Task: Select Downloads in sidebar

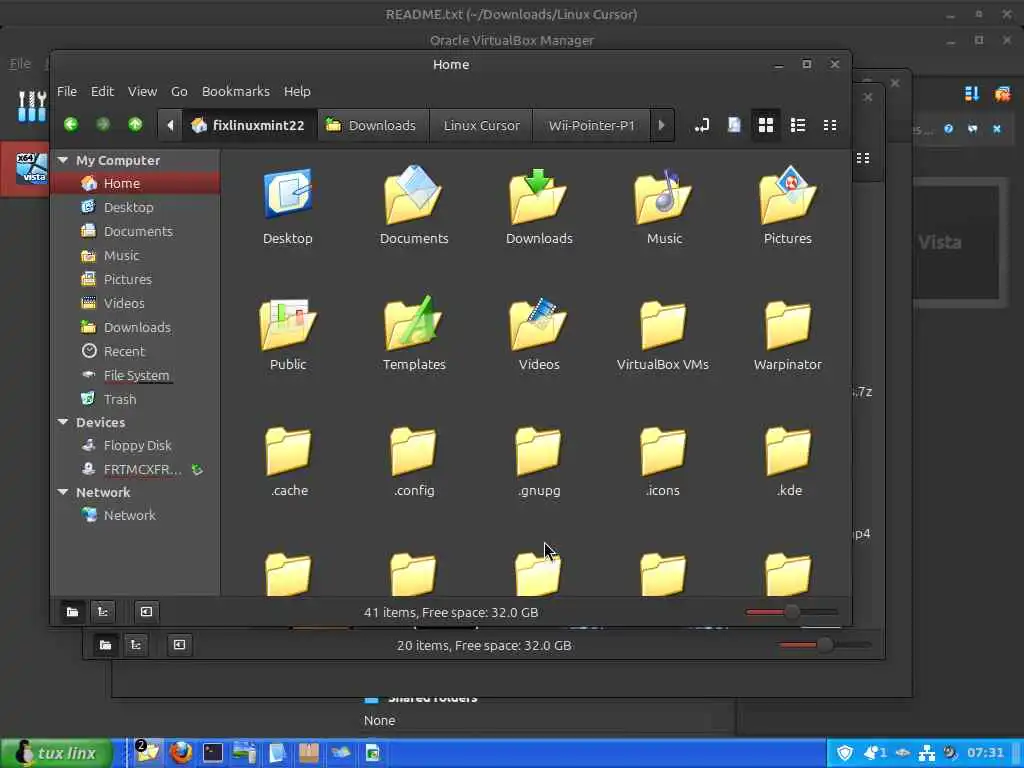Action: (135, 327)
